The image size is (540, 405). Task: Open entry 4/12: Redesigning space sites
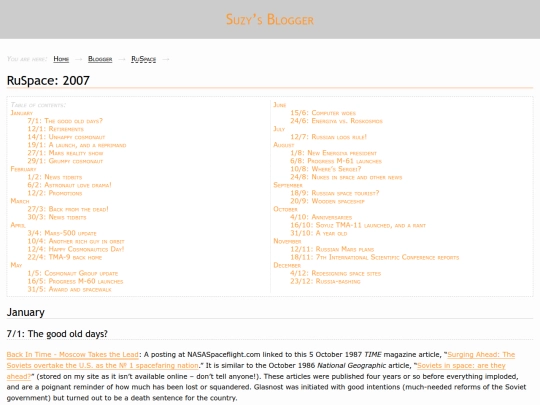click(335, 273)
